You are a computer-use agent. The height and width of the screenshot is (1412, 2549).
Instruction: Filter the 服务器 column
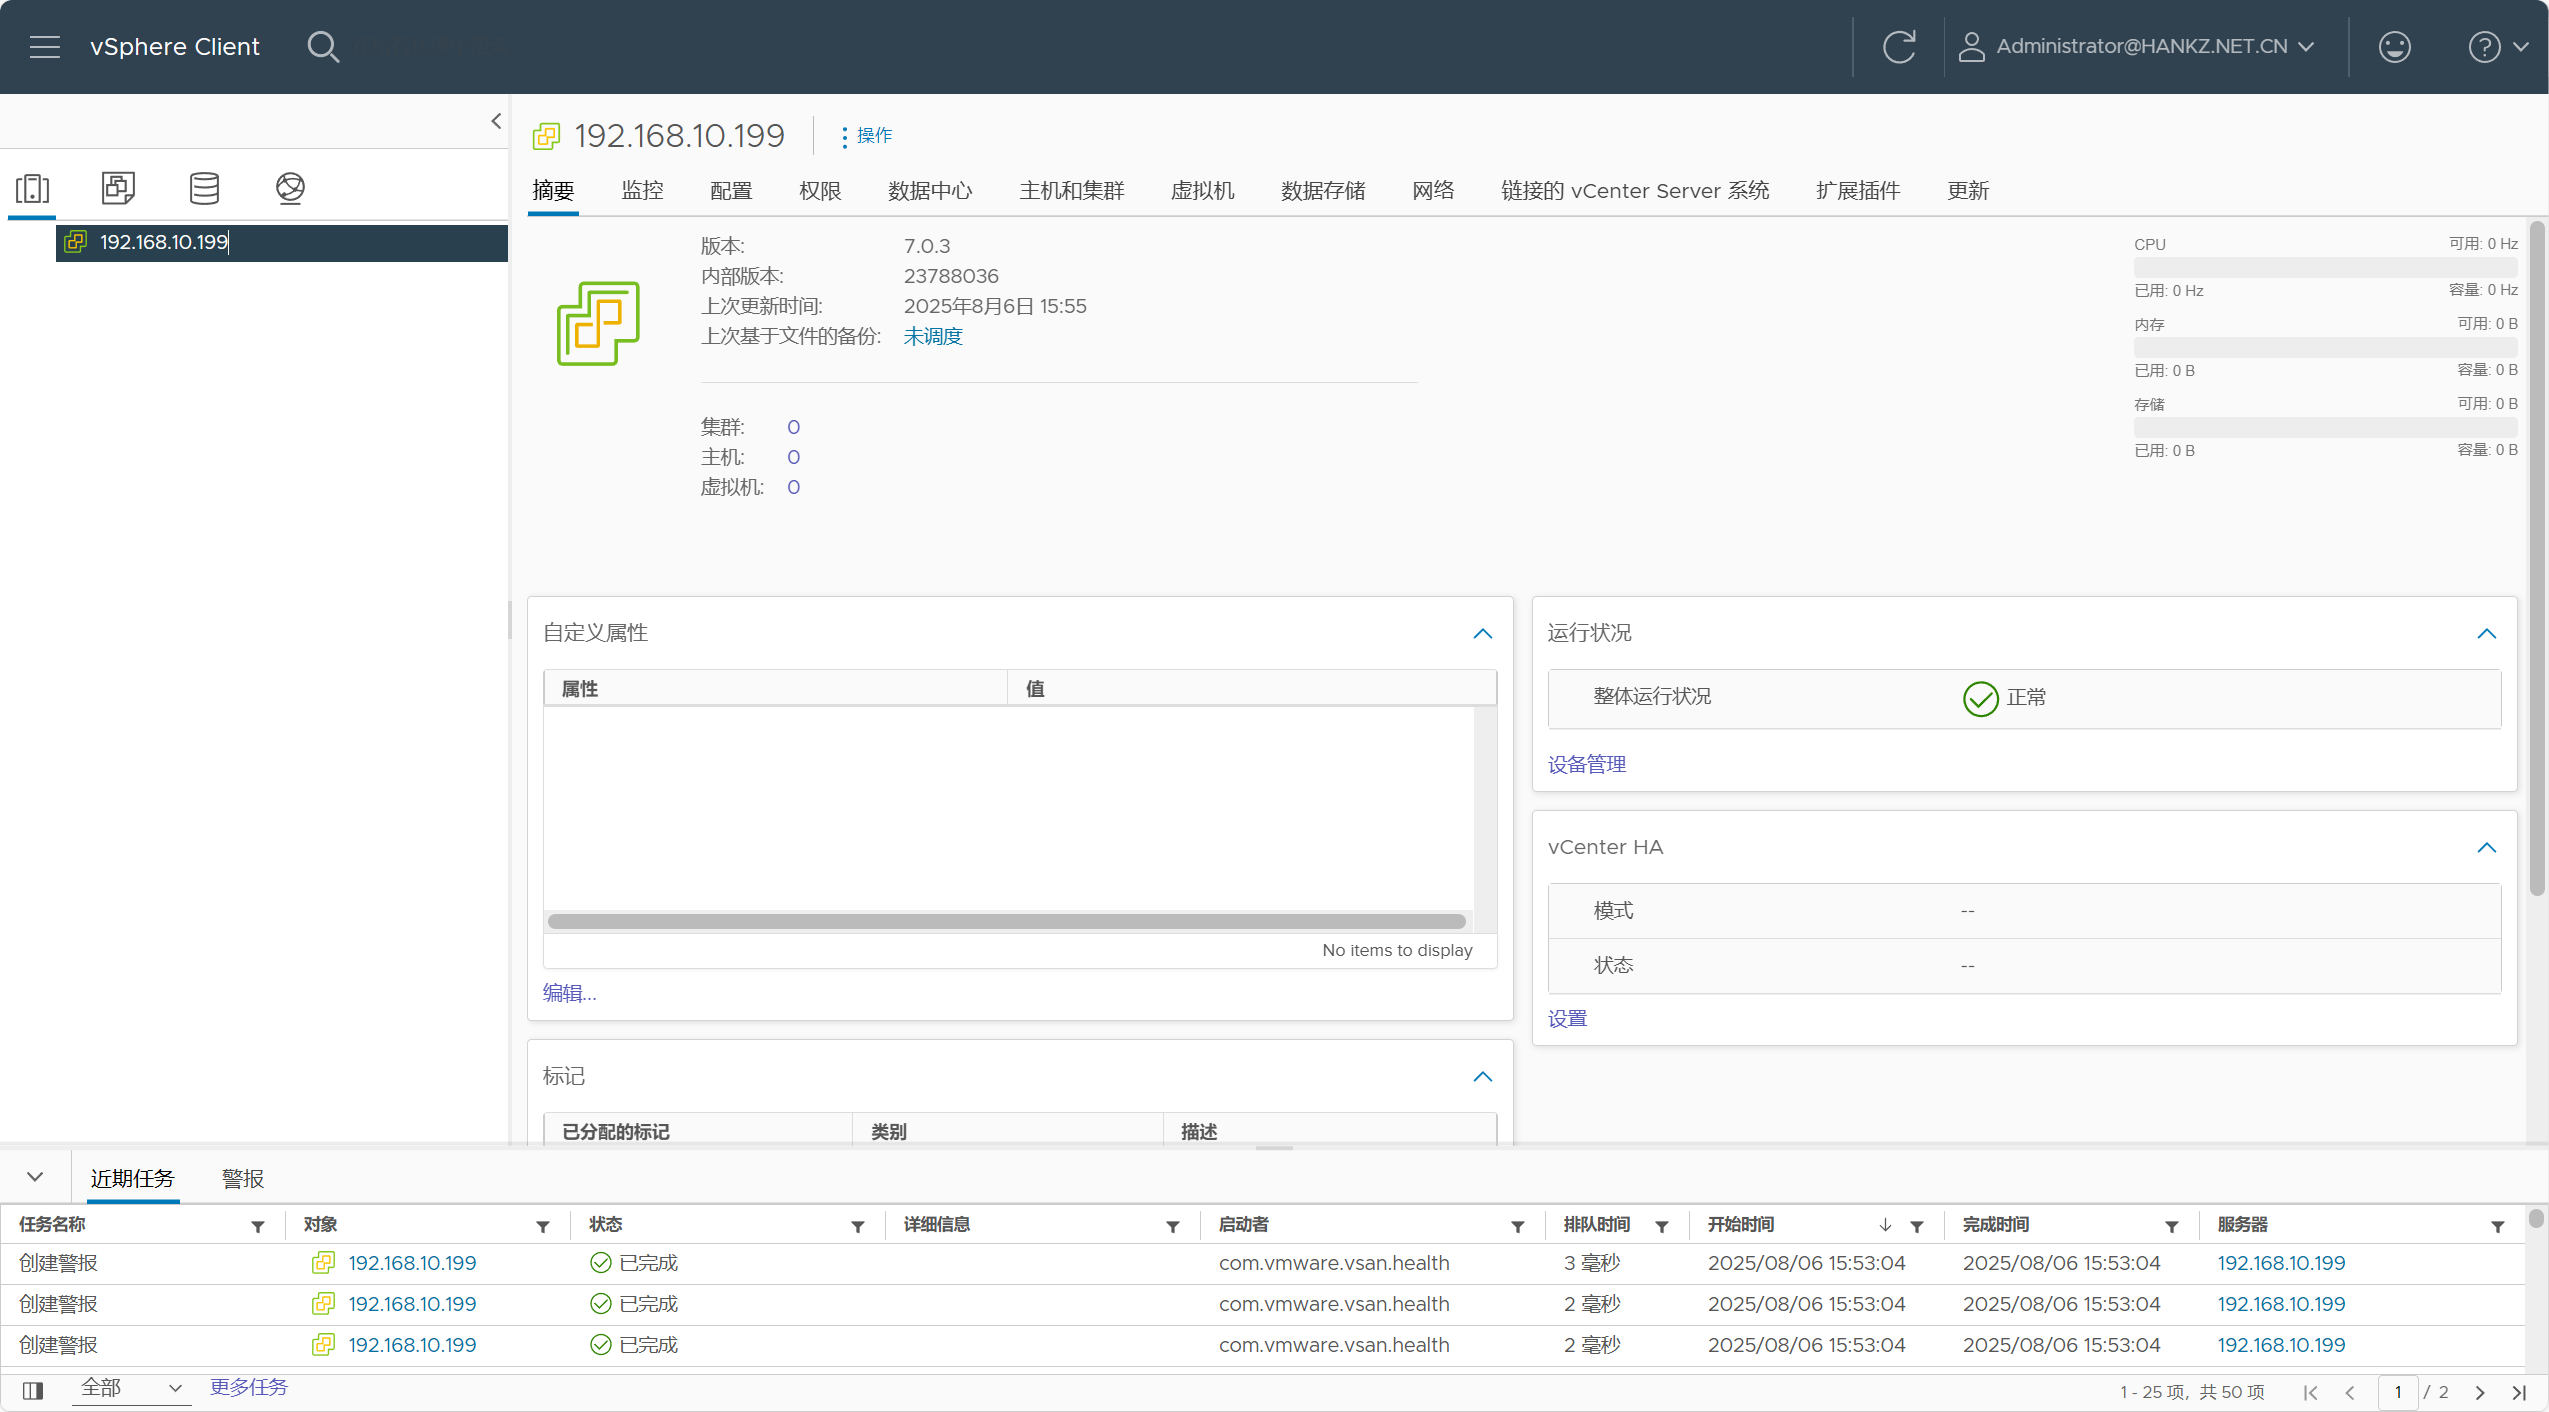click(2498, 1226)
